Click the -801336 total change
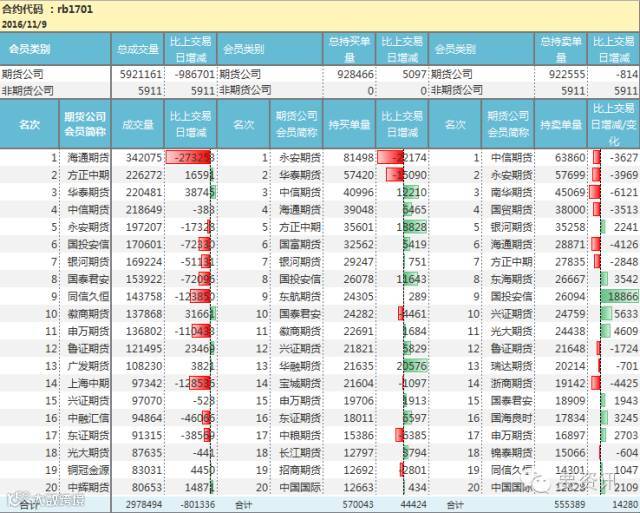Image resolution: width=640 pixels, height=513 pixels. (x=197, y=504)
